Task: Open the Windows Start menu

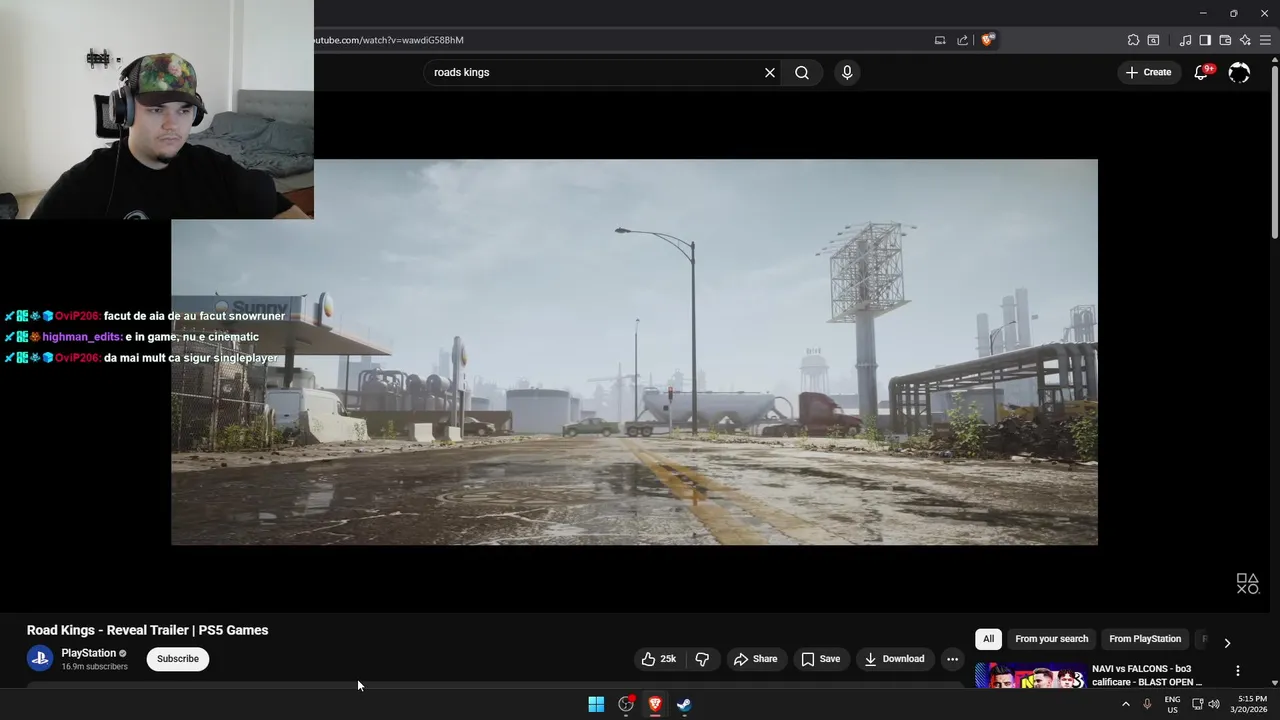Action: [x=596, y=705]
